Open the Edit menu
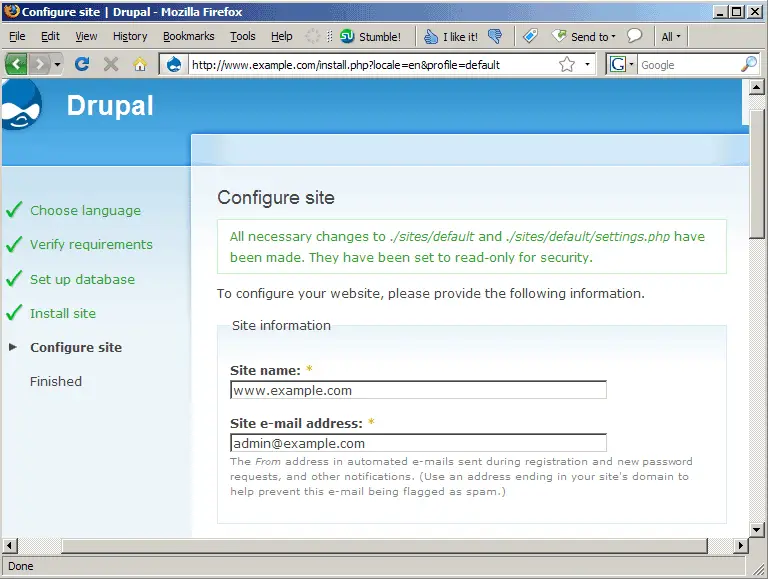This screenshot has height=579, width=768. (x=50, y=36)
